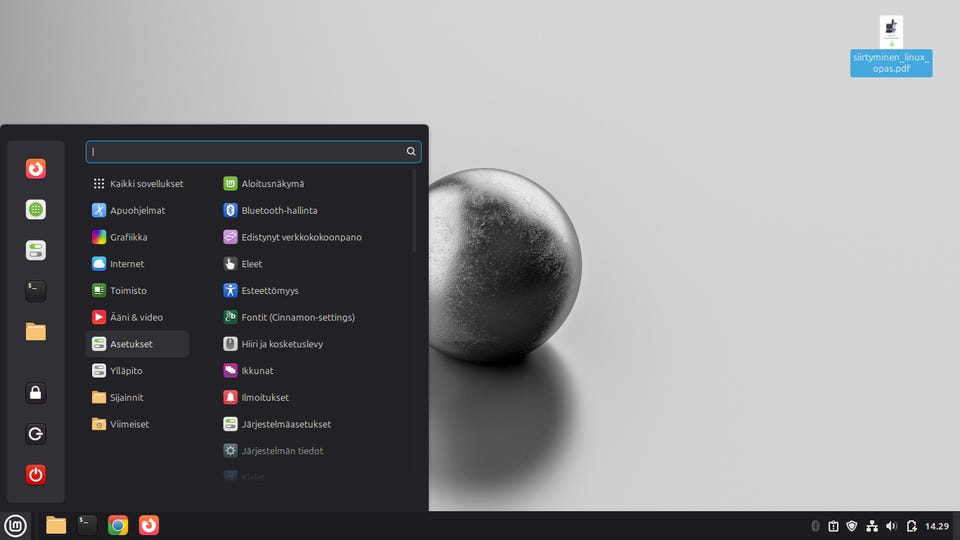Open the network connections tray icon
The width and height of the screenshot is (960, 540).
click(872, 526)
